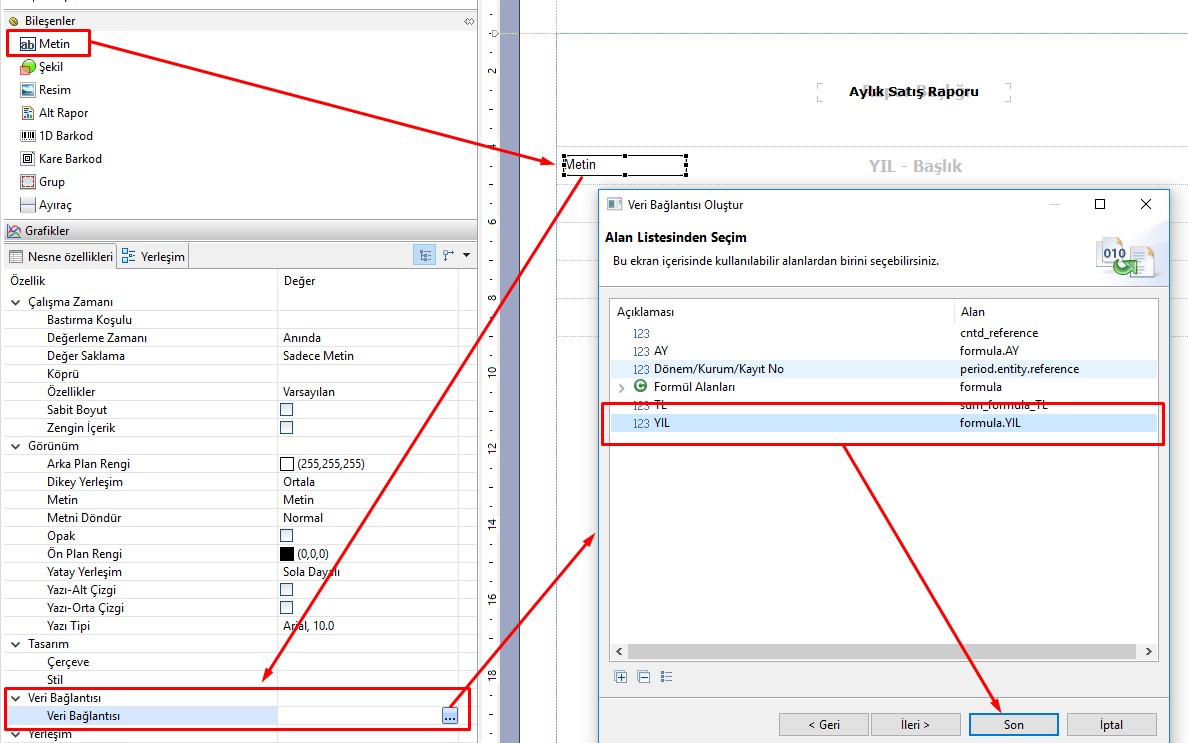The height and width of the screenshot is (743, 1188).
Task: Click the Arka Plan Rengi white swatch
Action: pos(287,464)
